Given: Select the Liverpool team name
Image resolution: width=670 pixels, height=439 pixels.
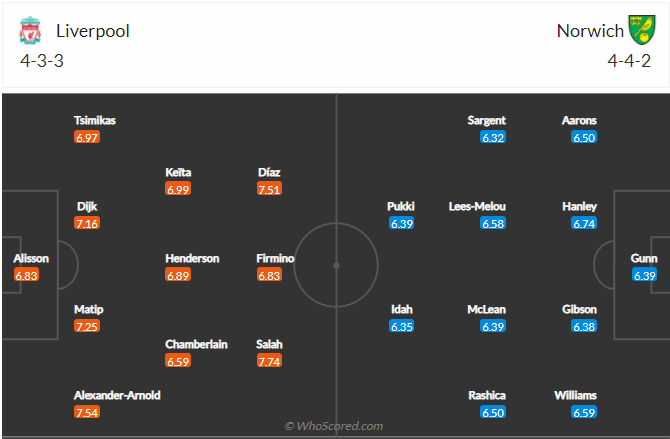Looking at the screenshot, I should 93,30.
